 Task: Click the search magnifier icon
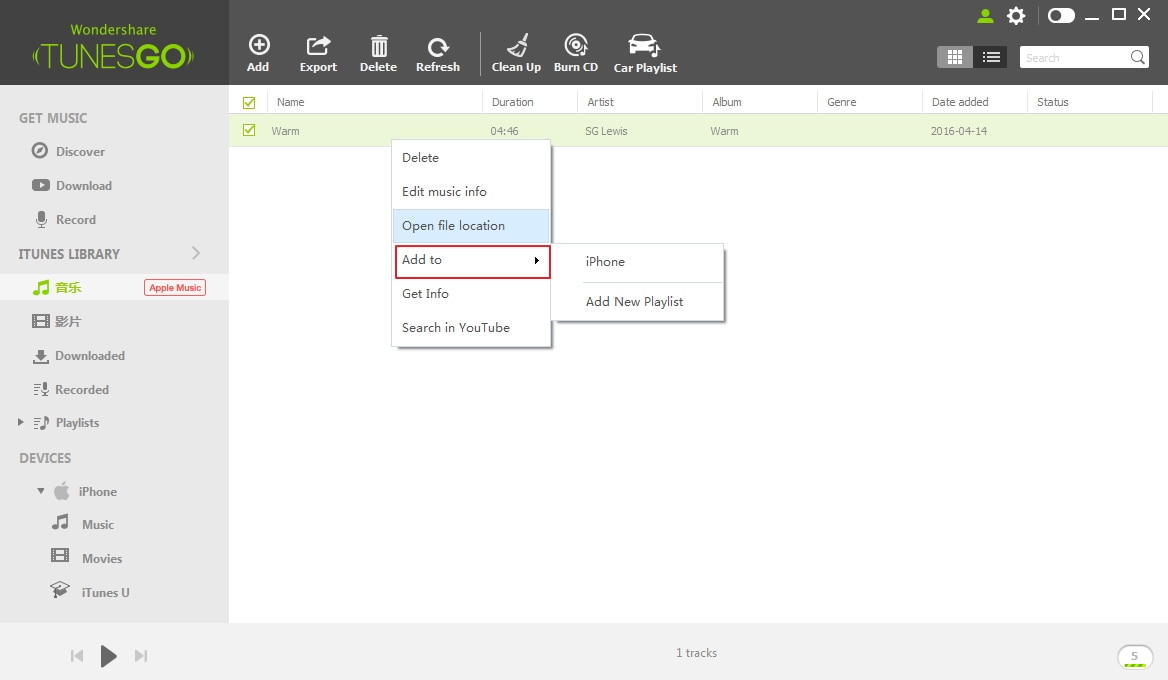(1137, 57)
